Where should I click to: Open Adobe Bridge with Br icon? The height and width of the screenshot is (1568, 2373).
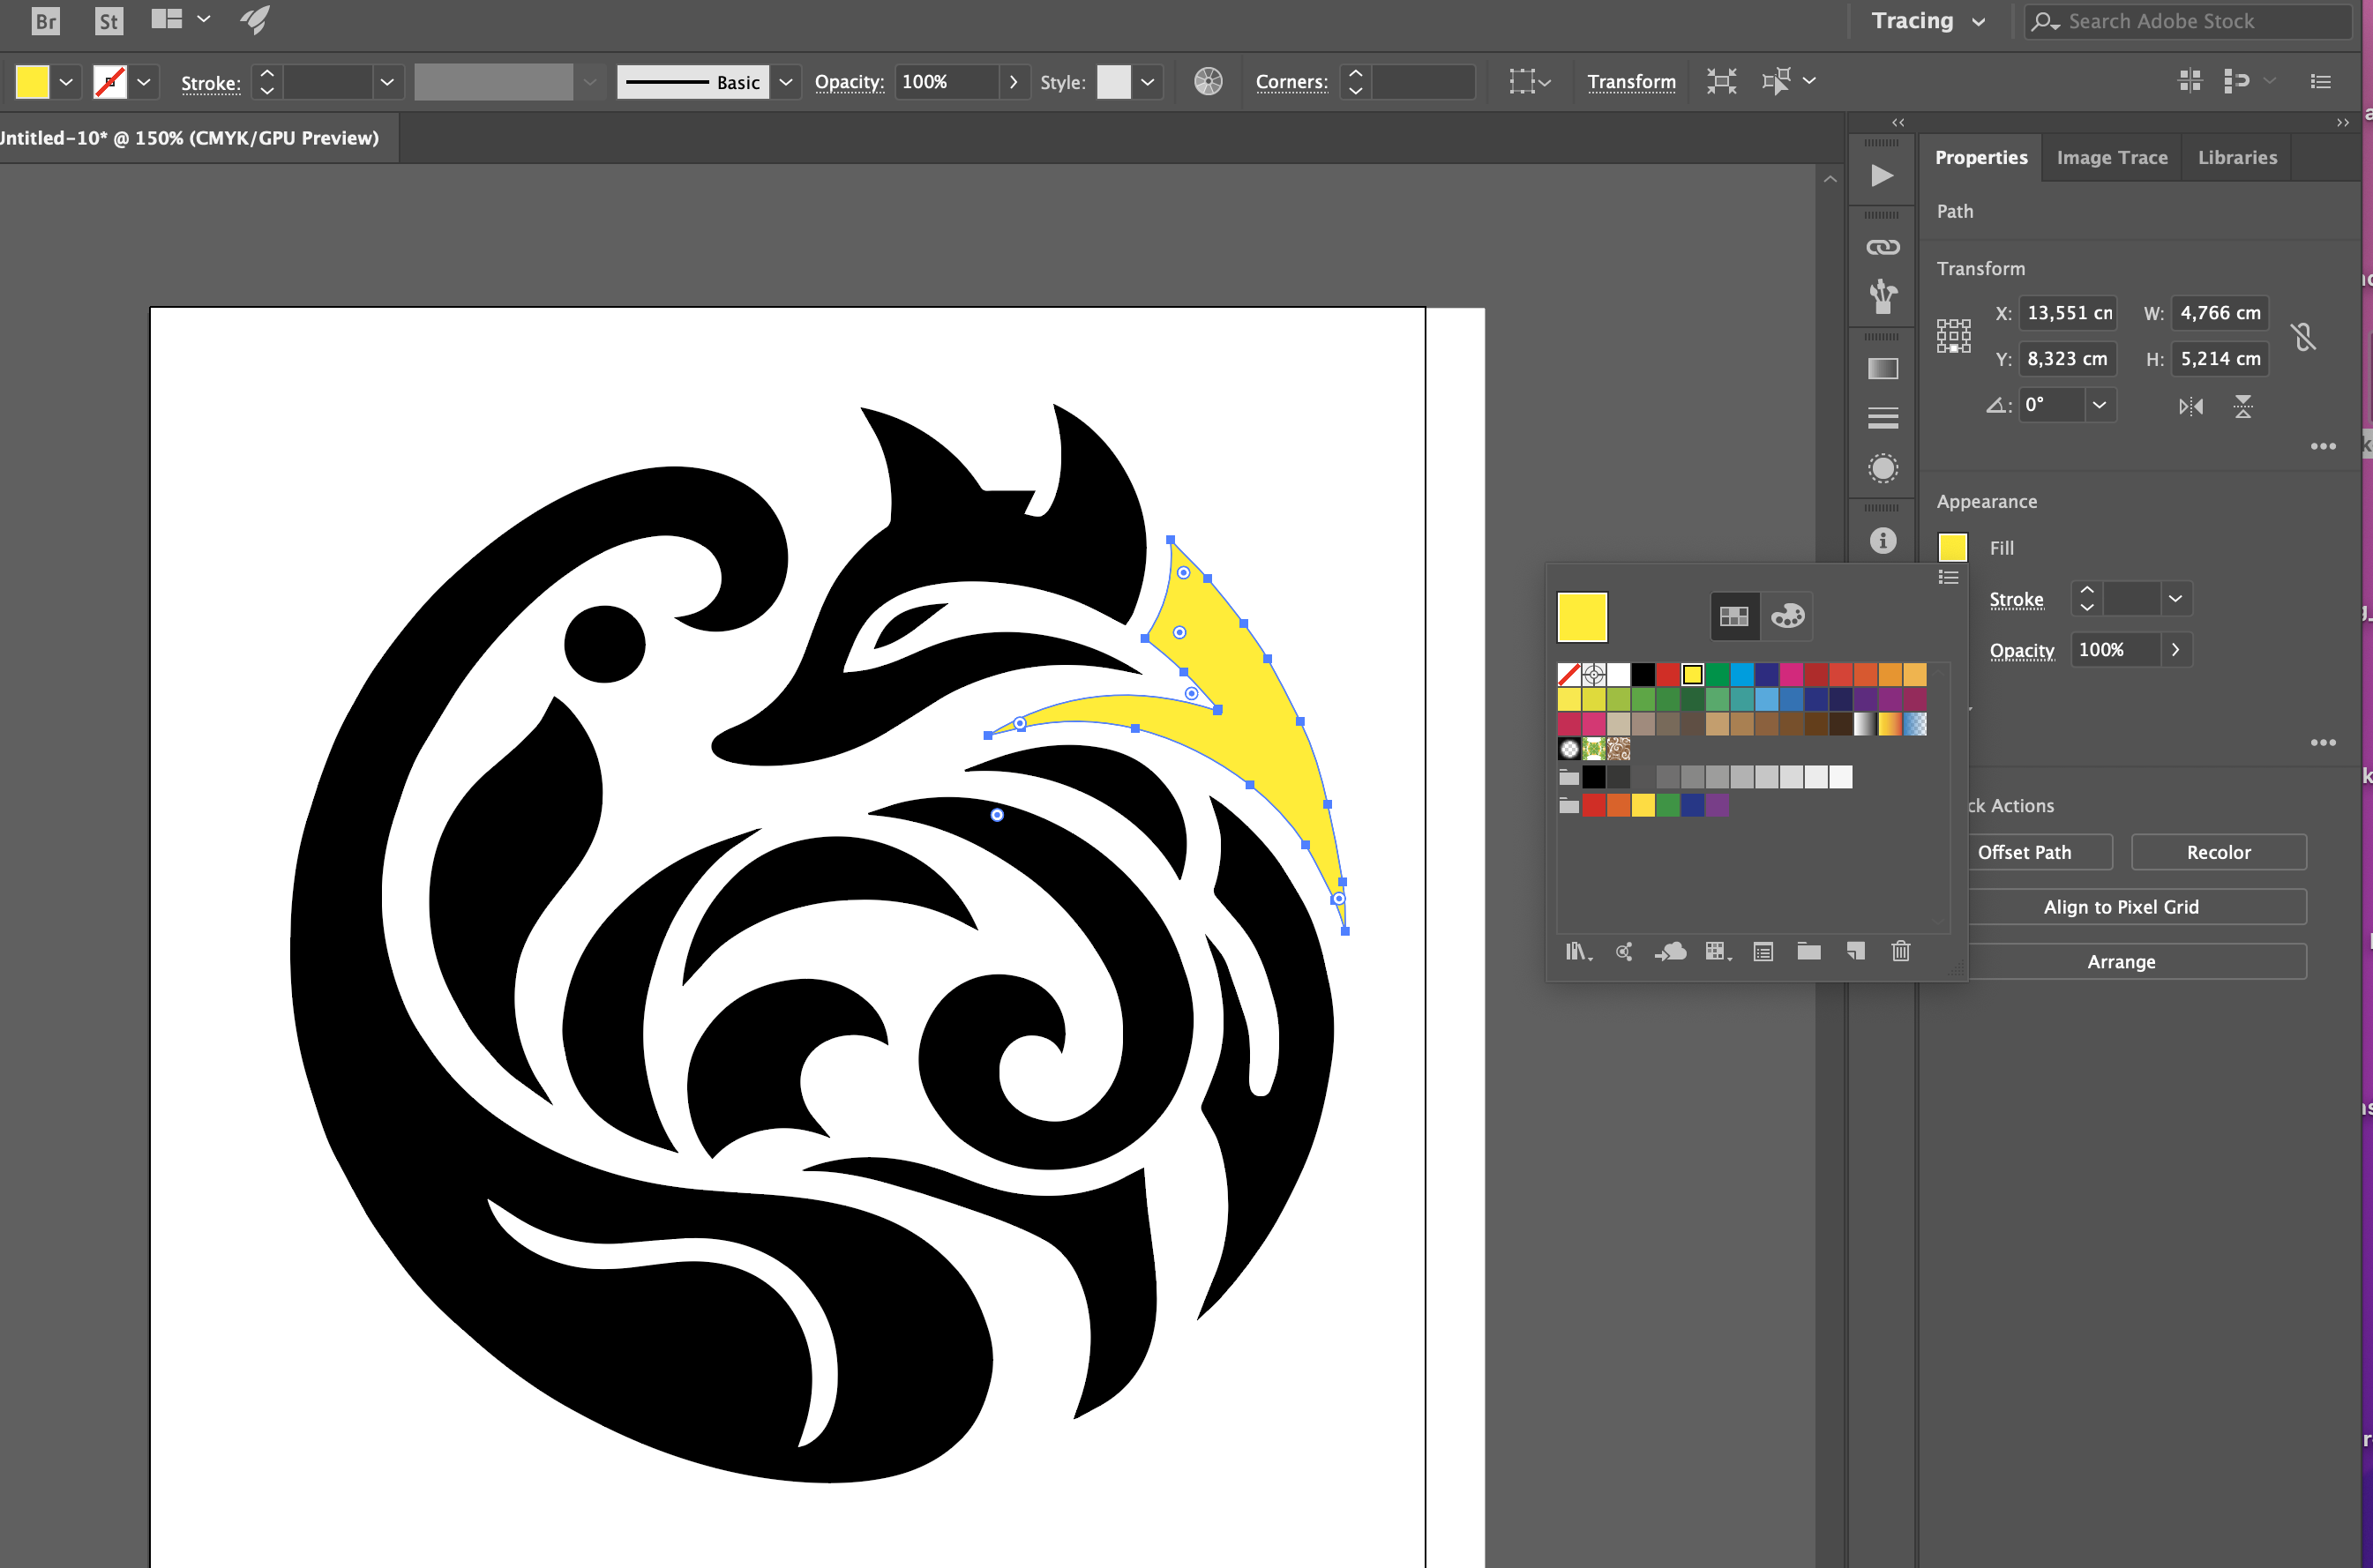[x=45, y=21]
